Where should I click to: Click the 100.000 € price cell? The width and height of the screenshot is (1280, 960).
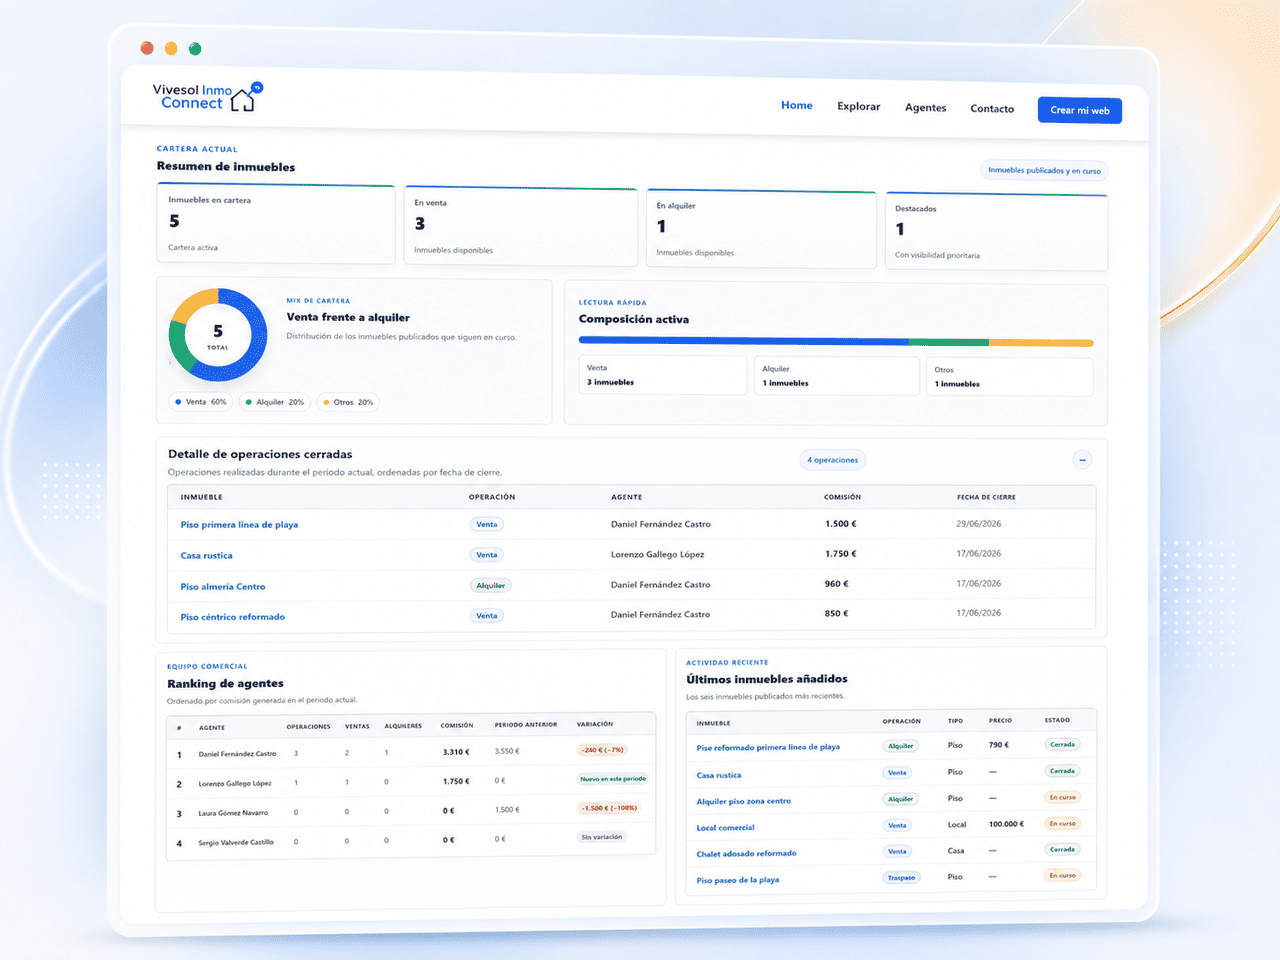pos(1006,824)
